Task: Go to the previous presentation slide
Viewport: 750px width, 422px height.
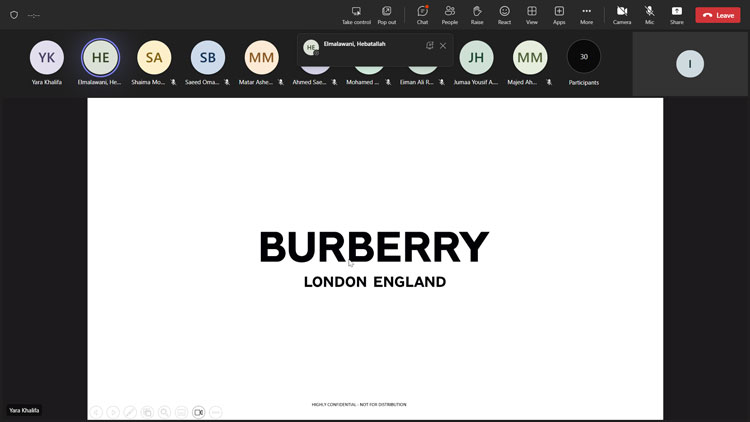Action: [x=96, y=412]
